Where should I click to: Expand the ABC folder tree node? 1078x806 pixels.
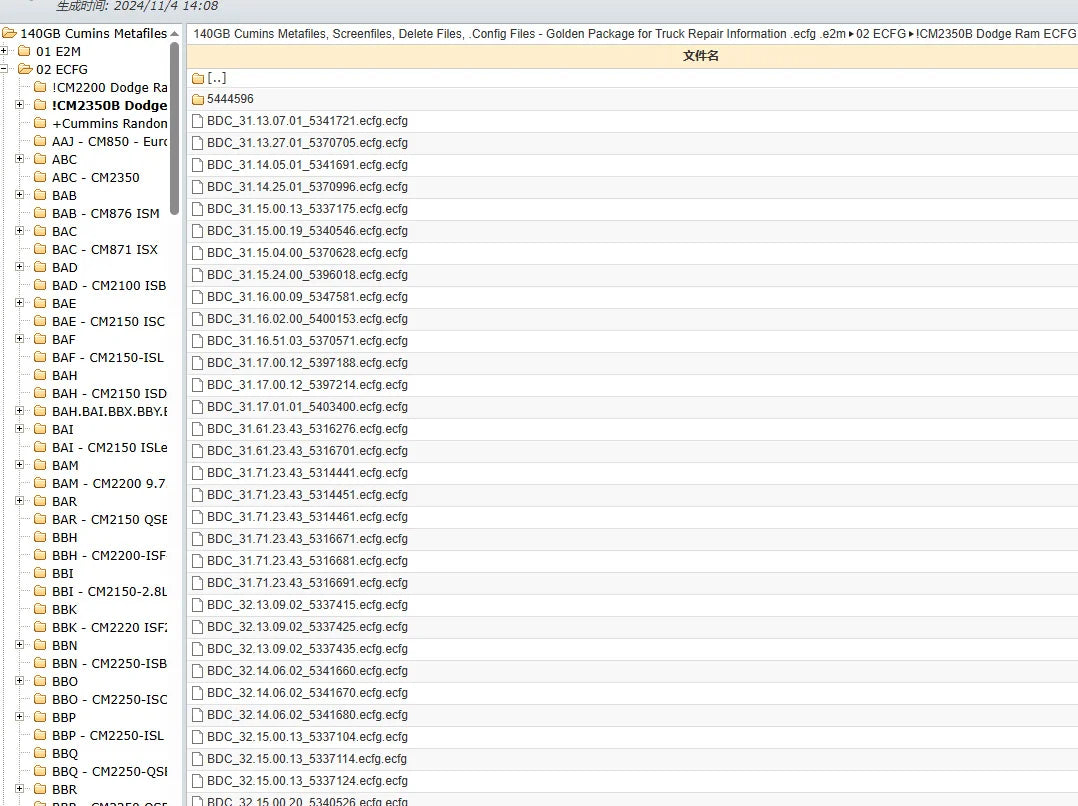tap(20, 159)
